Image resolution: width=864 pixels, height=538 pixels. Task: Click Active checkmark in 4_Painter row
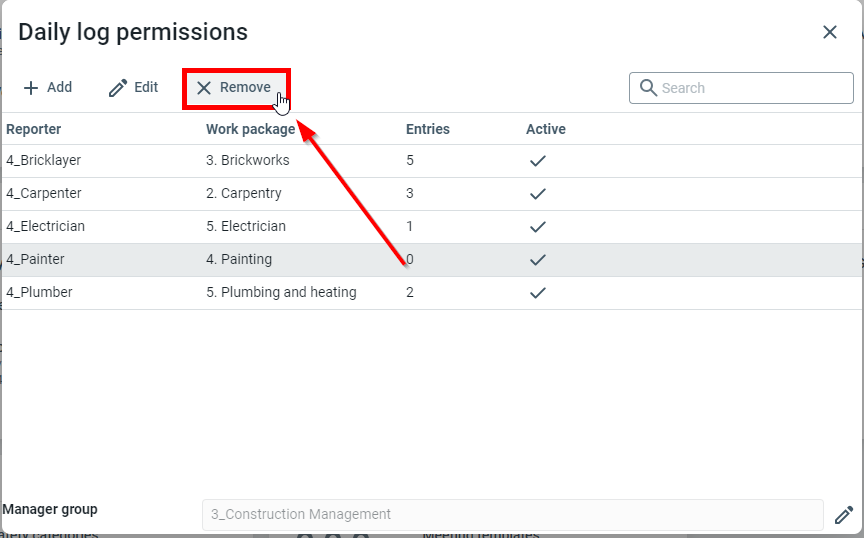(x=538, y=260)
